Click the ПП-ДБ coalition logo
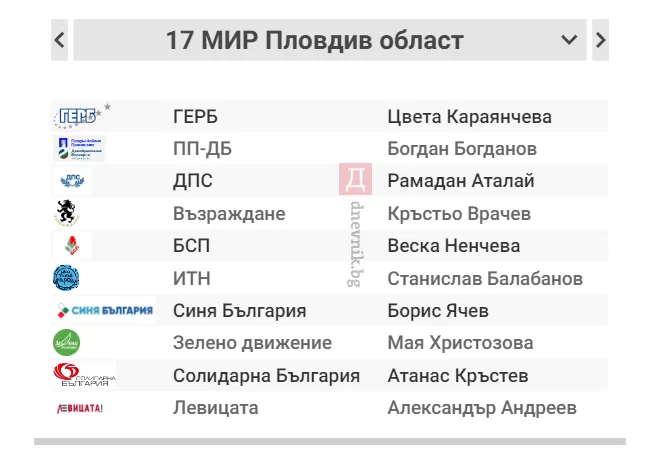 click(x=79, y=149)
